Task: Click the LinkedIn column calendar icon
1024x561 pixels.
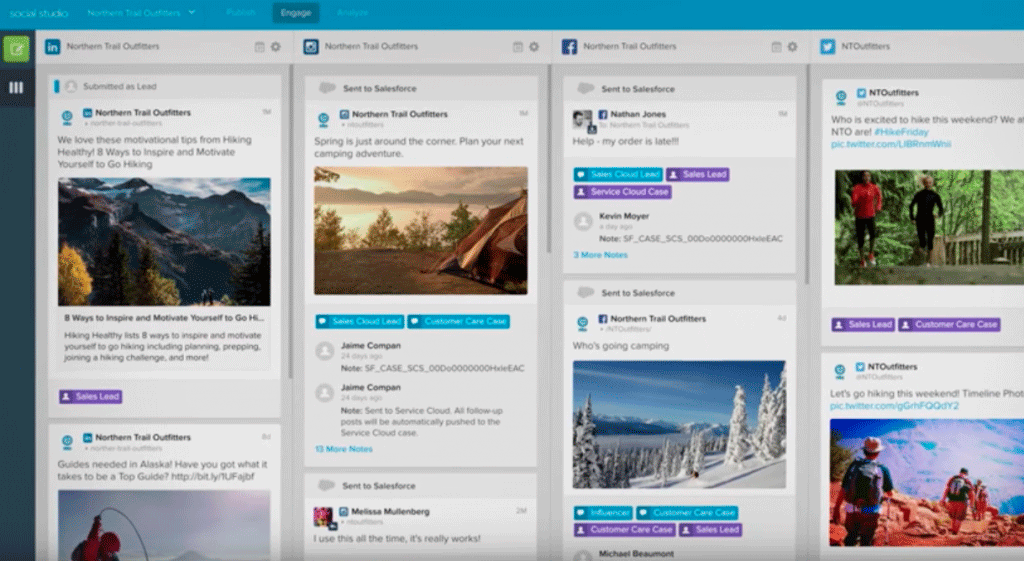Action: (x=259, y=46)
